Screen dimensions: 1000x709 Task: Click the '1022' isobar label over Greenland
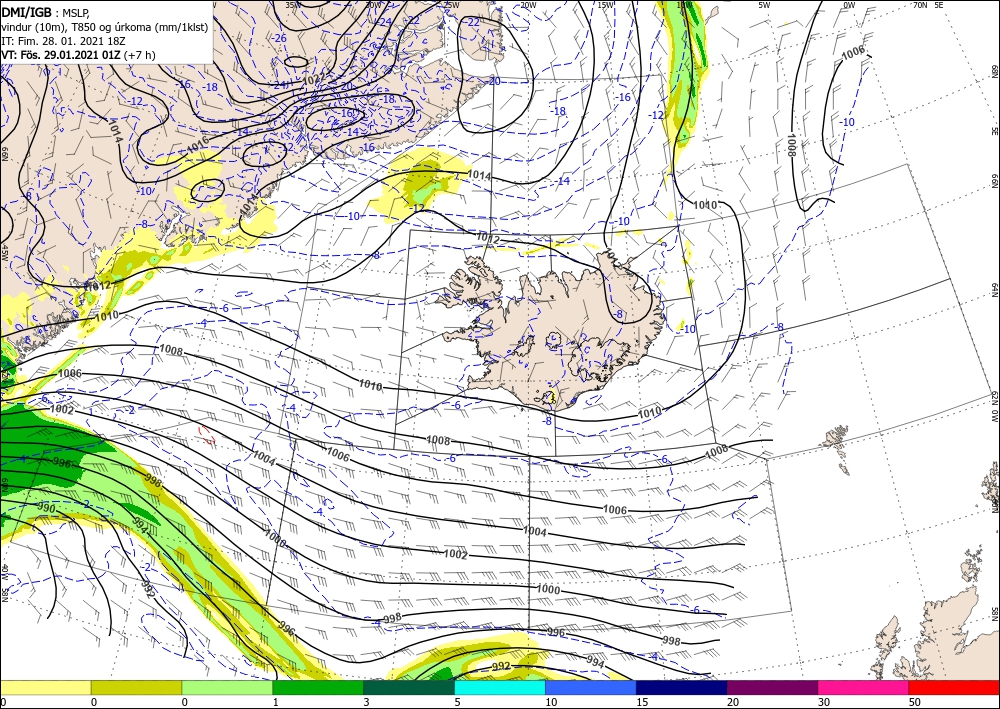312,79
